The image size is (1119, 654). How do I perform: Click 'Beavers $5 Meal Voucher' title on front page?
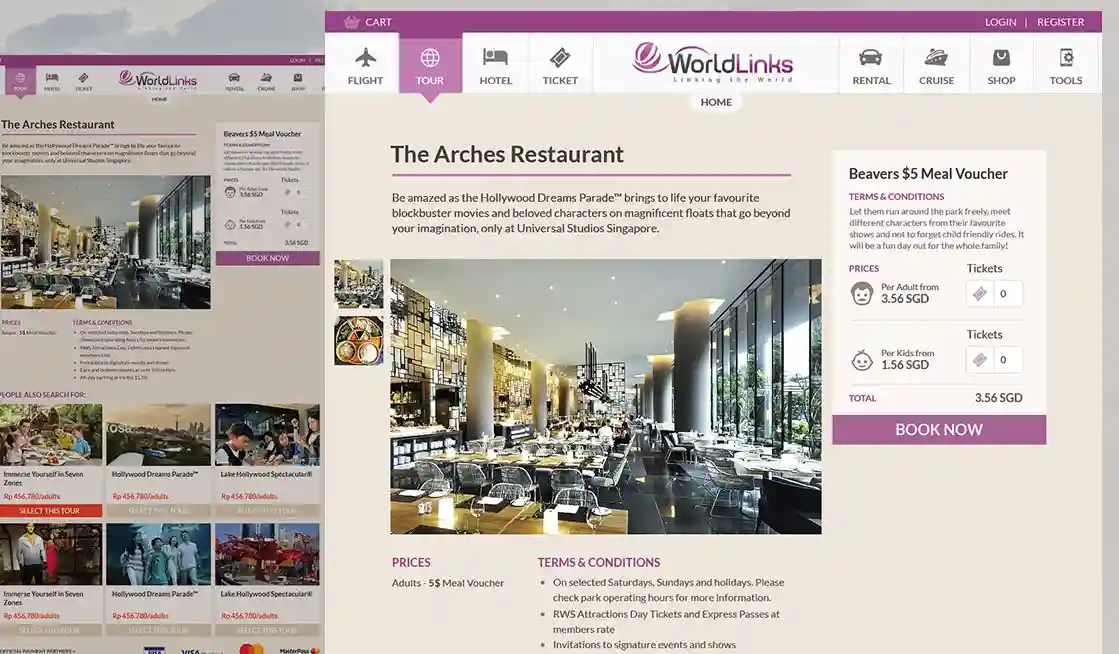pos(928,173)
